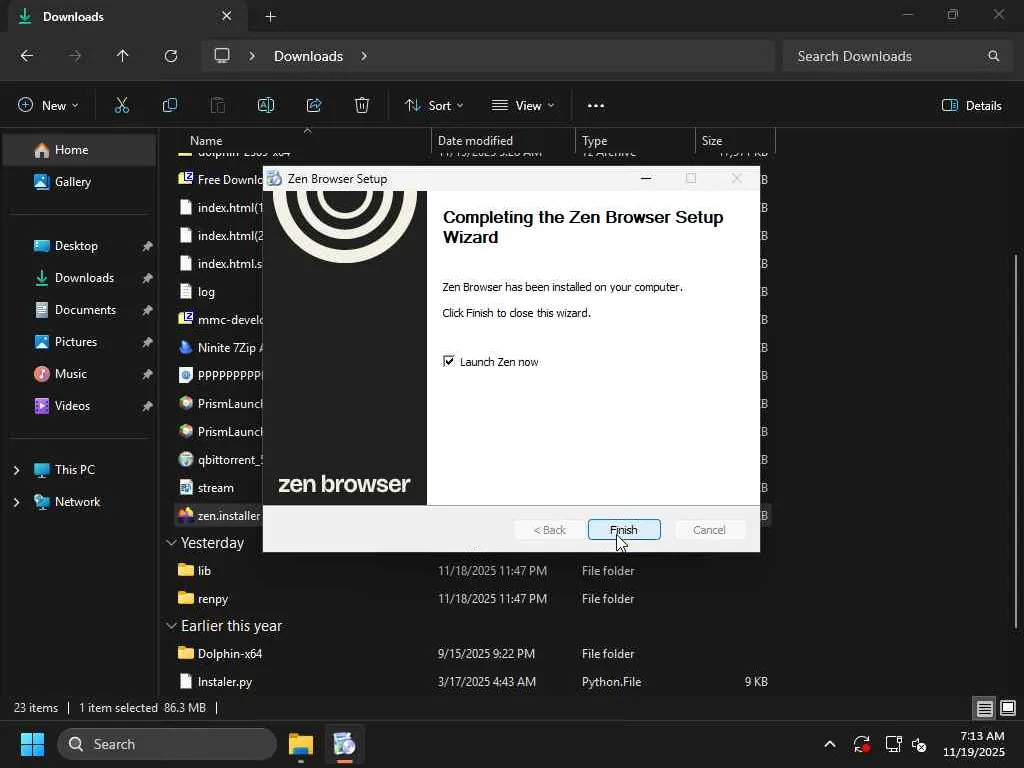This screenshot has height=768, width=1024.
Task: Open Documents in the navigation pane
Action: (x=80, y=310)
